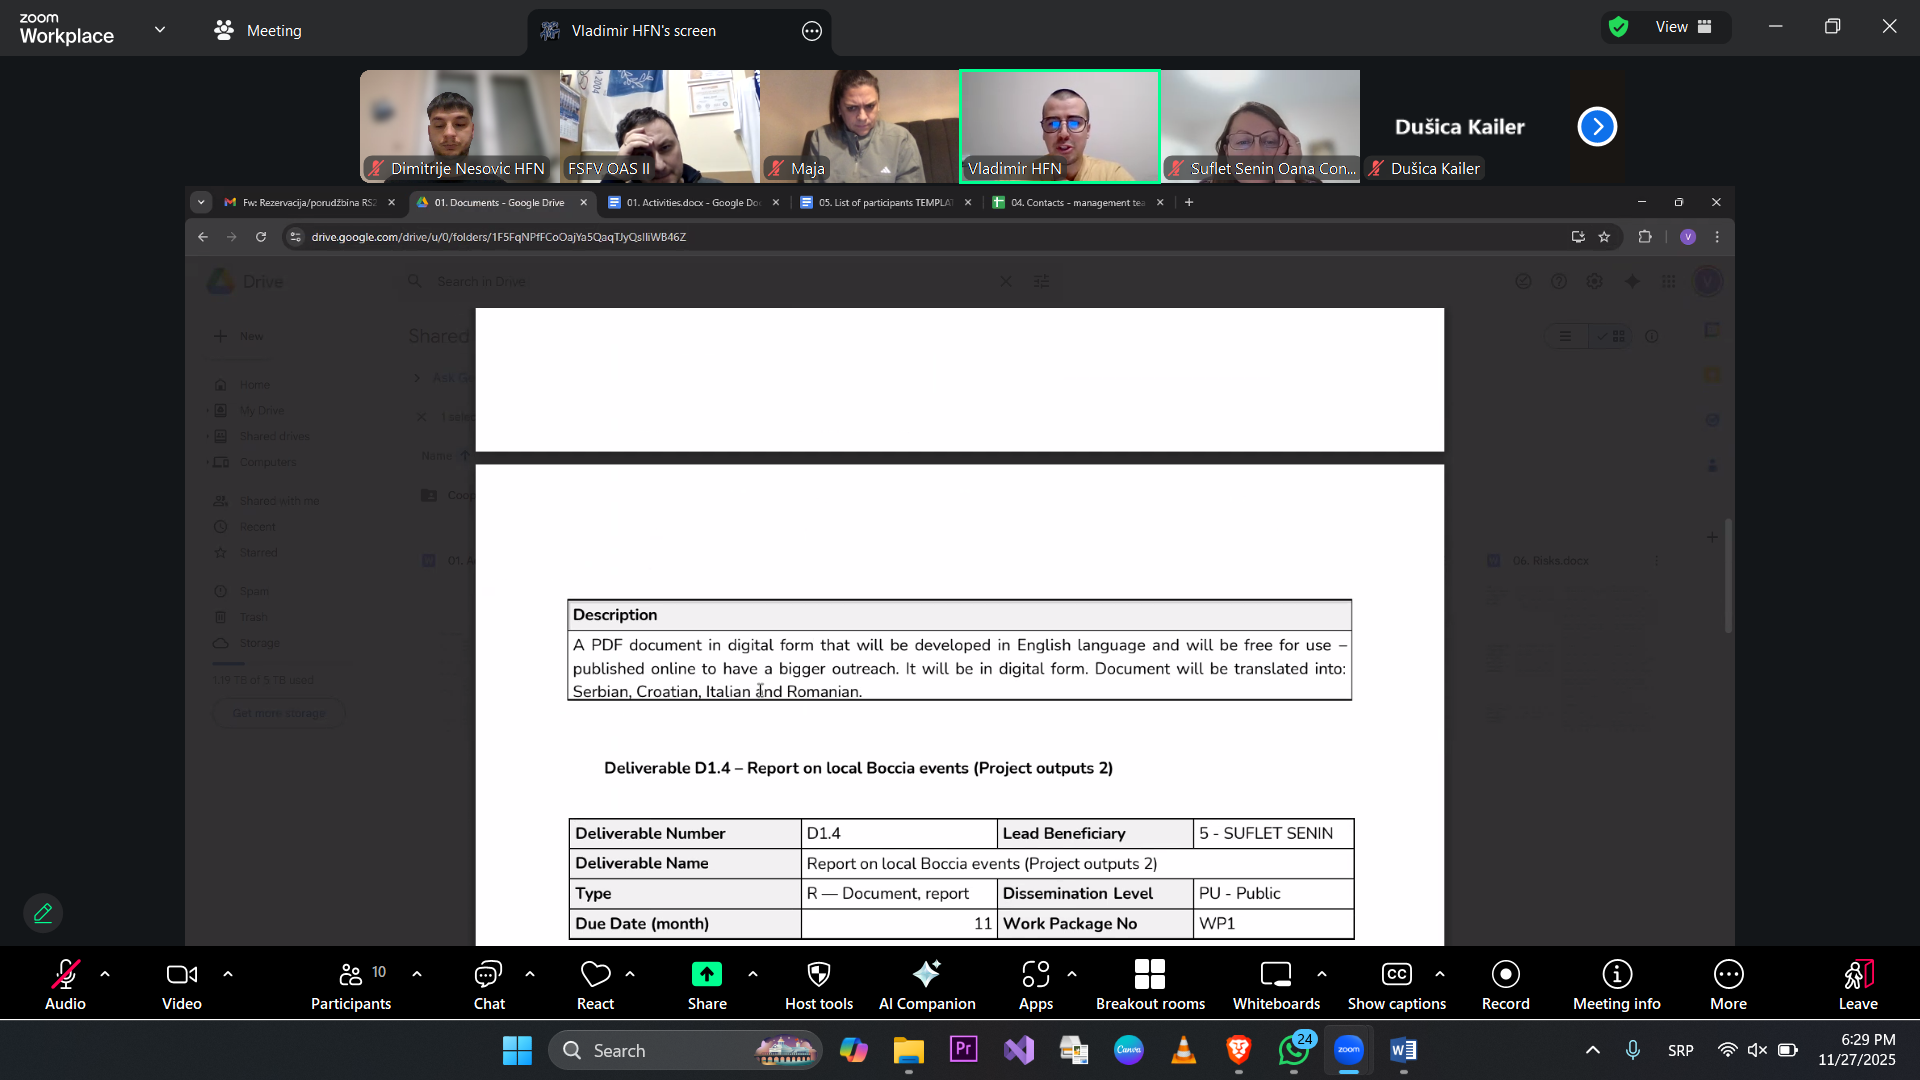Toggle Show captions

(x=1396, y=984)
